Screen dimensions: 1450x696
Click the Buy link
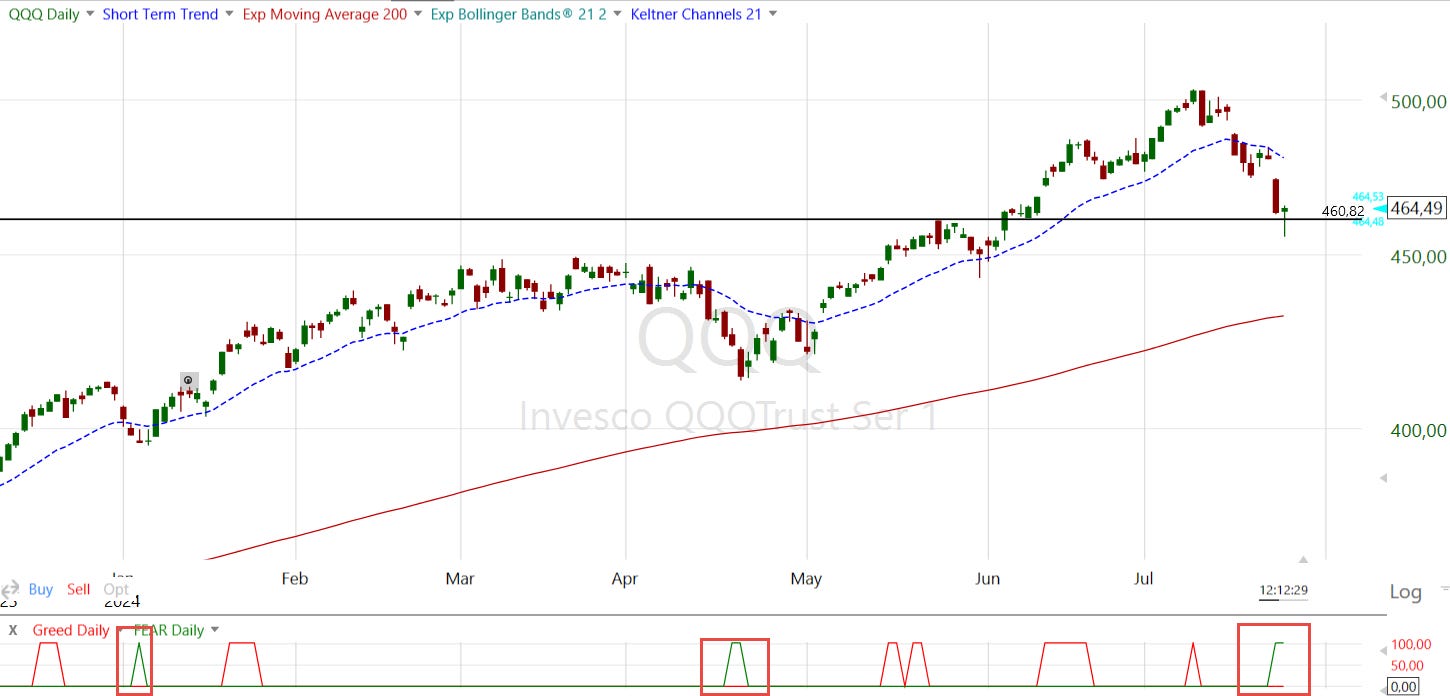(41, 589)
